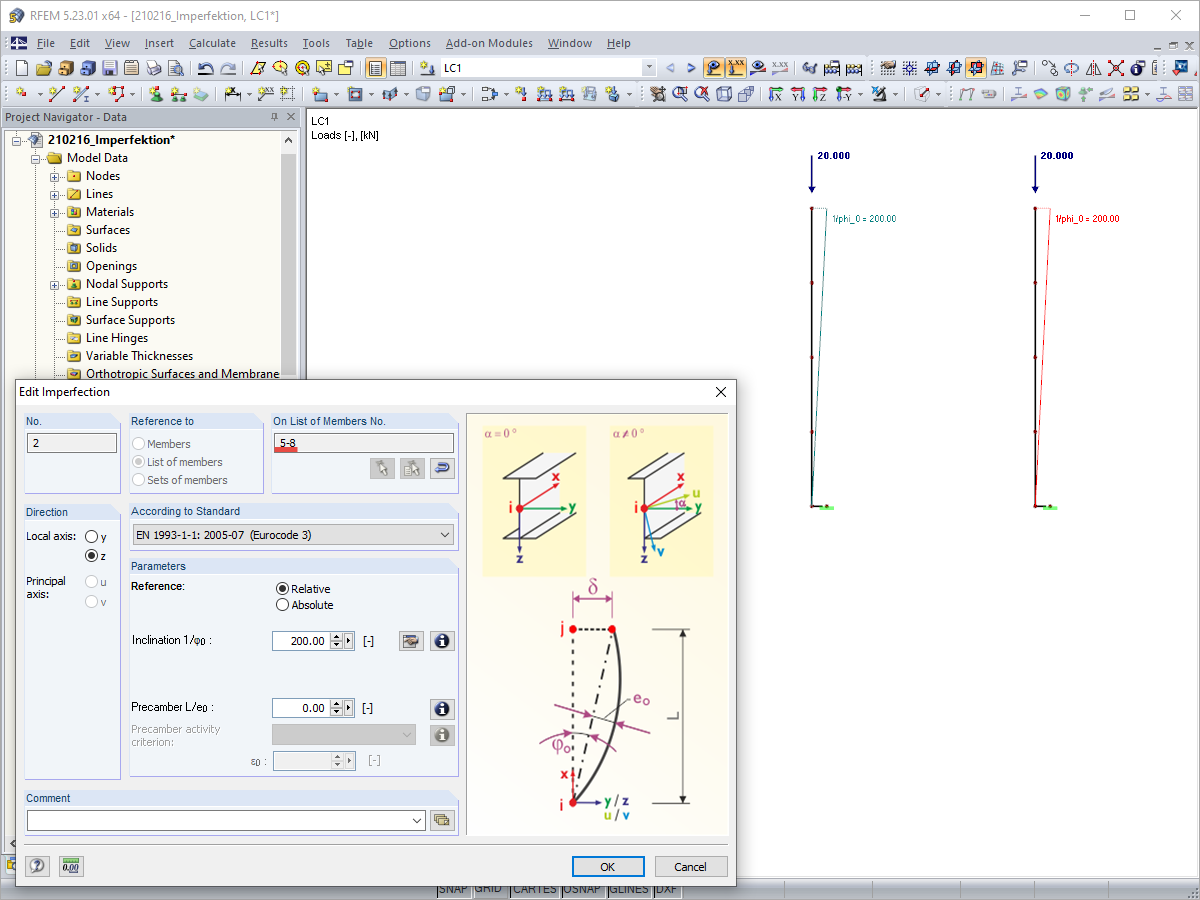Viewport: 1200px width, 900px height.
Task: Go to the previous load case arrow
Action: (669, 68)
